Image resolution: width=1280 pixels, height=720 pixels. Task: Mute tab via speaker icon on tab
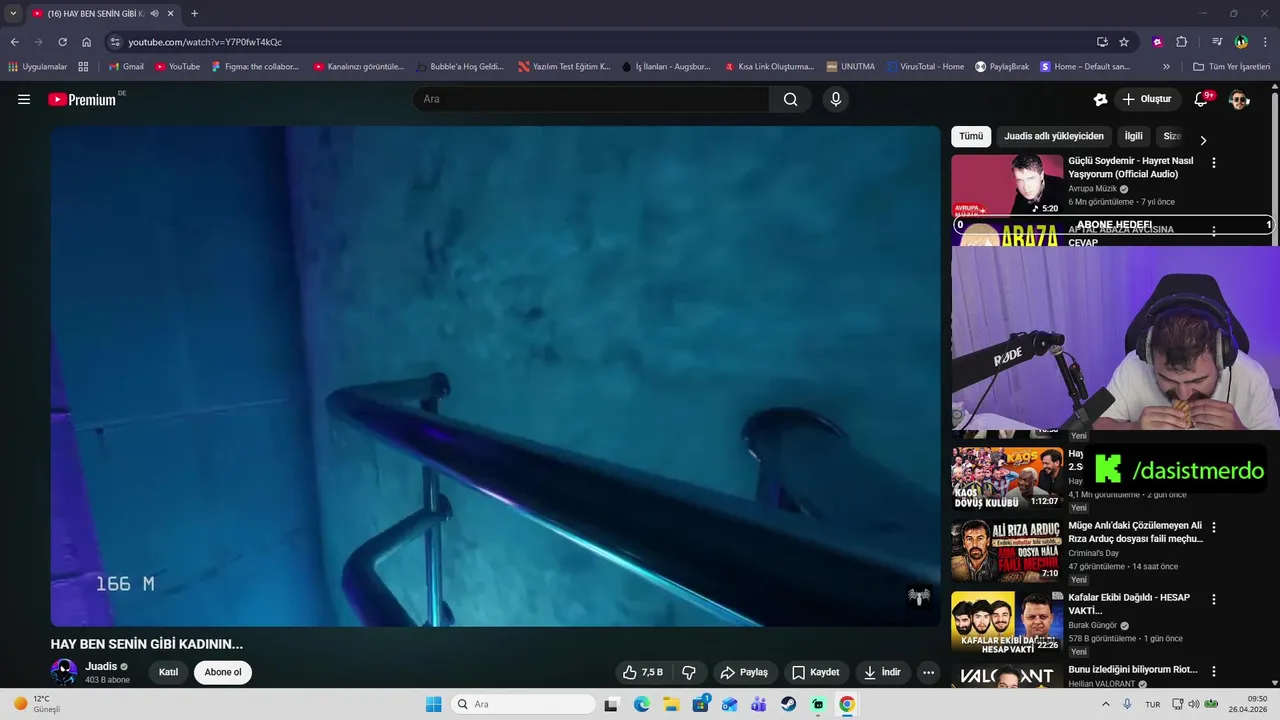coord(154,13)
